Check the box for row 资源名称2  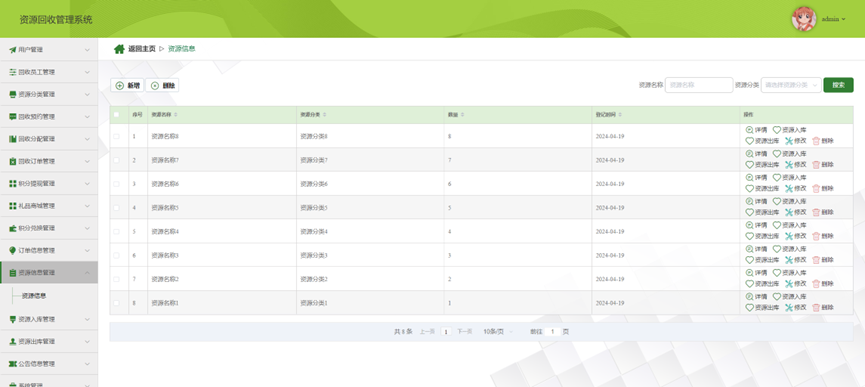click(116, 279)
